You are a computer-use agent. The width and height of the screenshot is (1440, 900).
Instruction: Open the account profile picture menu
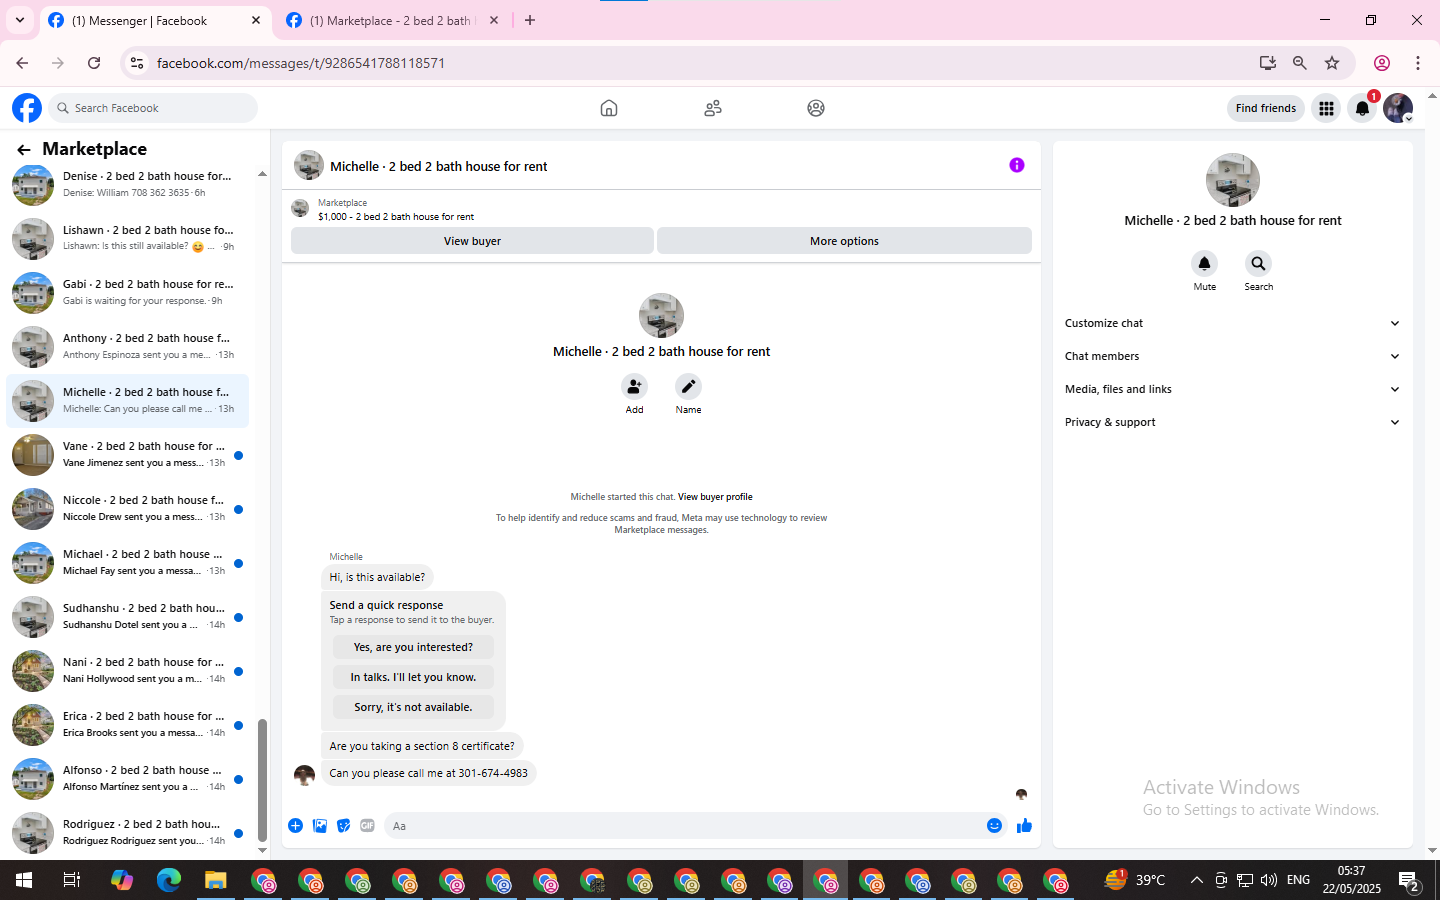1398,108
